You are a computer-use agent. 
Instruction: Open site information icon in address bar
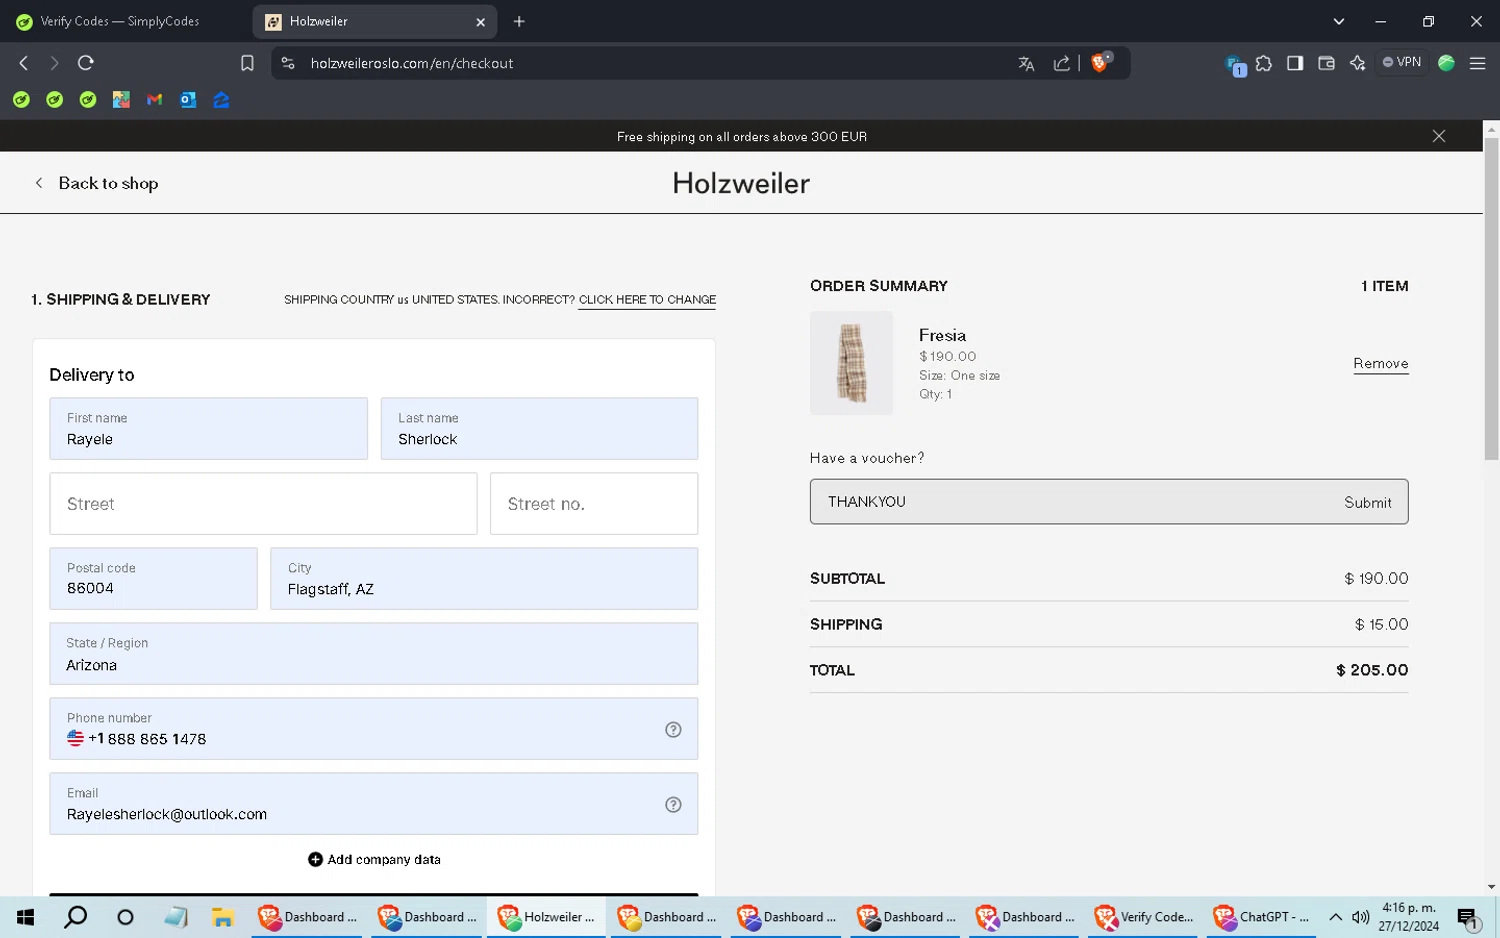(x=288, y=63)
